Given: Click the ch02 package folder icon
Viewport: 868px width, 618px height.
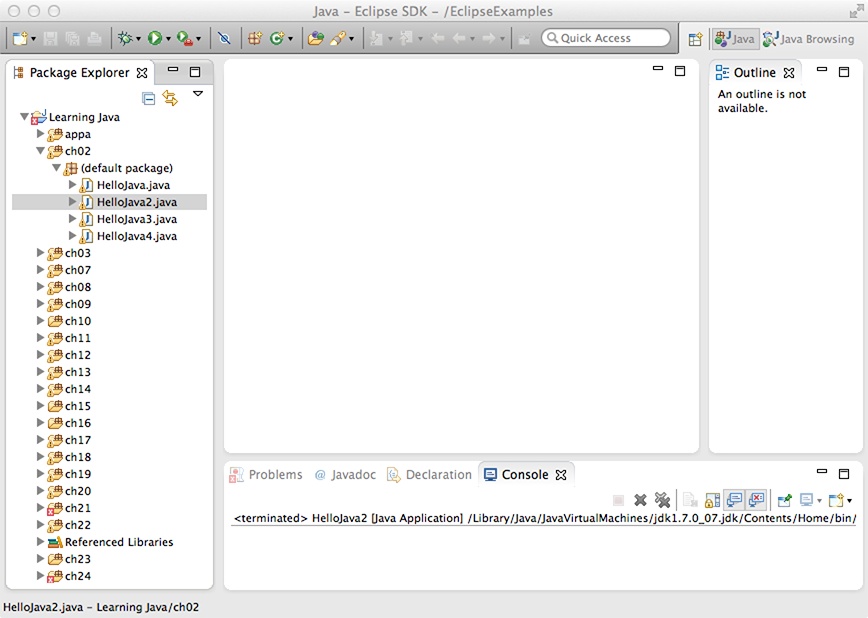Looking at the screenshot, I should coord(55,151).
